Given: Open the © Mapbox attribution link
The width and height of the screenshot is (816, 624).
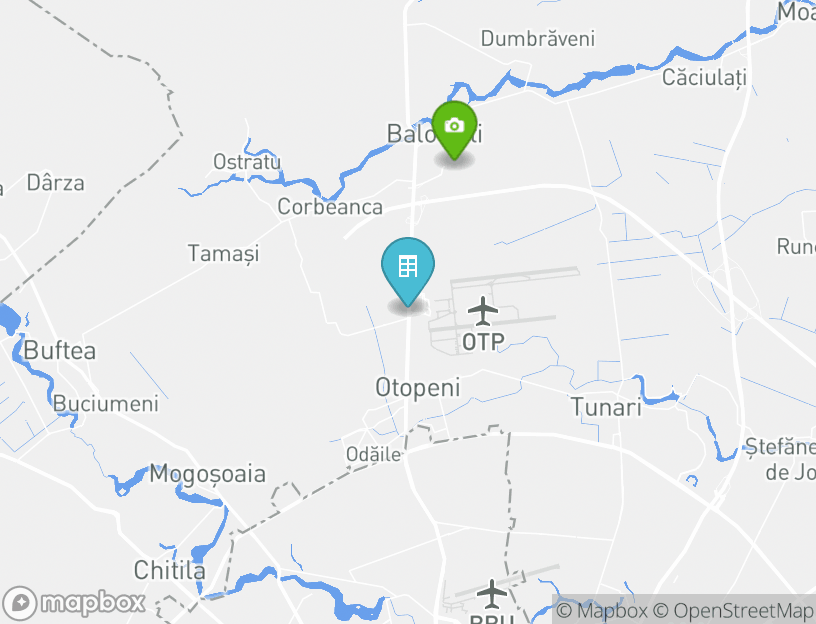Looking at the screenshot, I should (602, 610).
